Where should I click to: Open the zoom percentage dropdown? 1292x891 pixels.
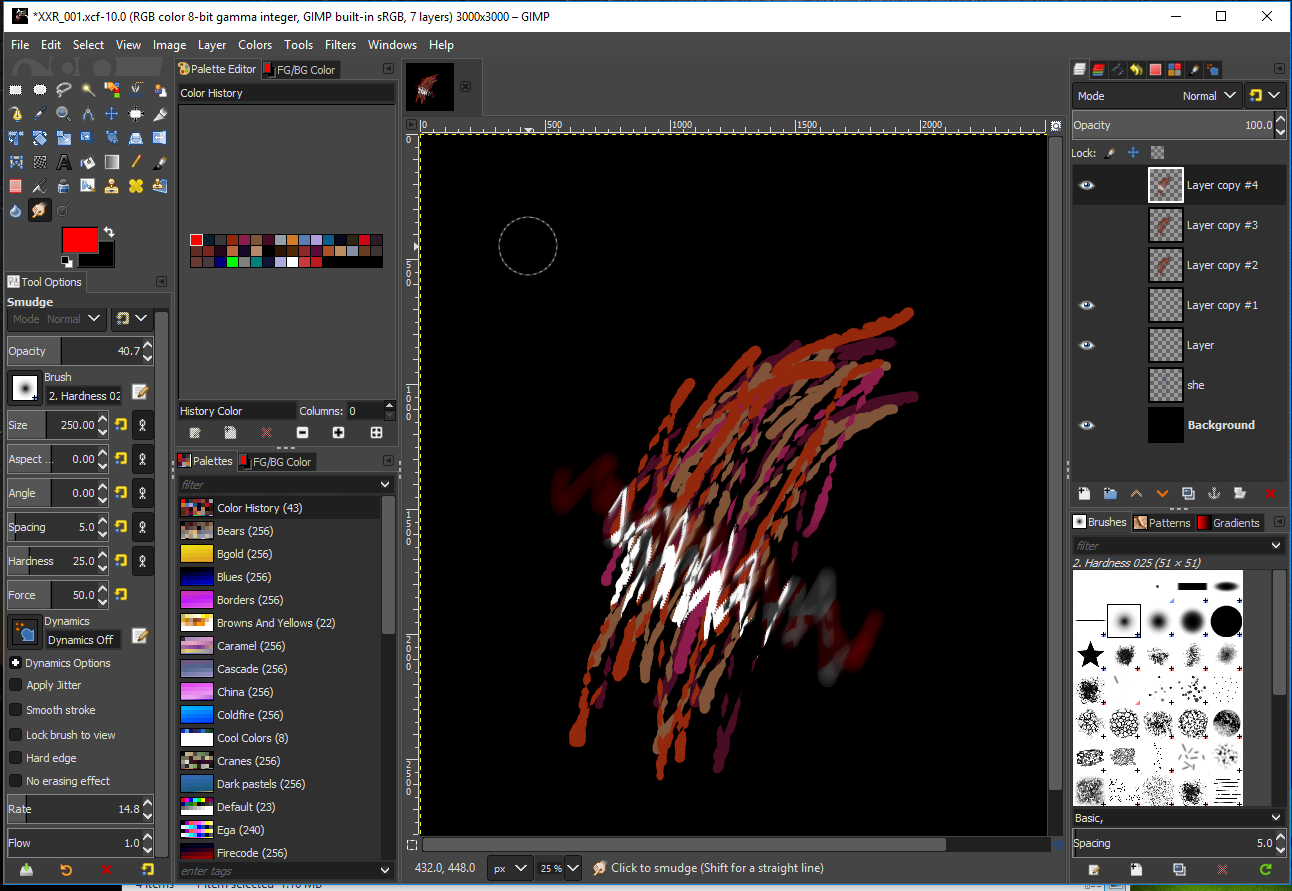[573, 868]
